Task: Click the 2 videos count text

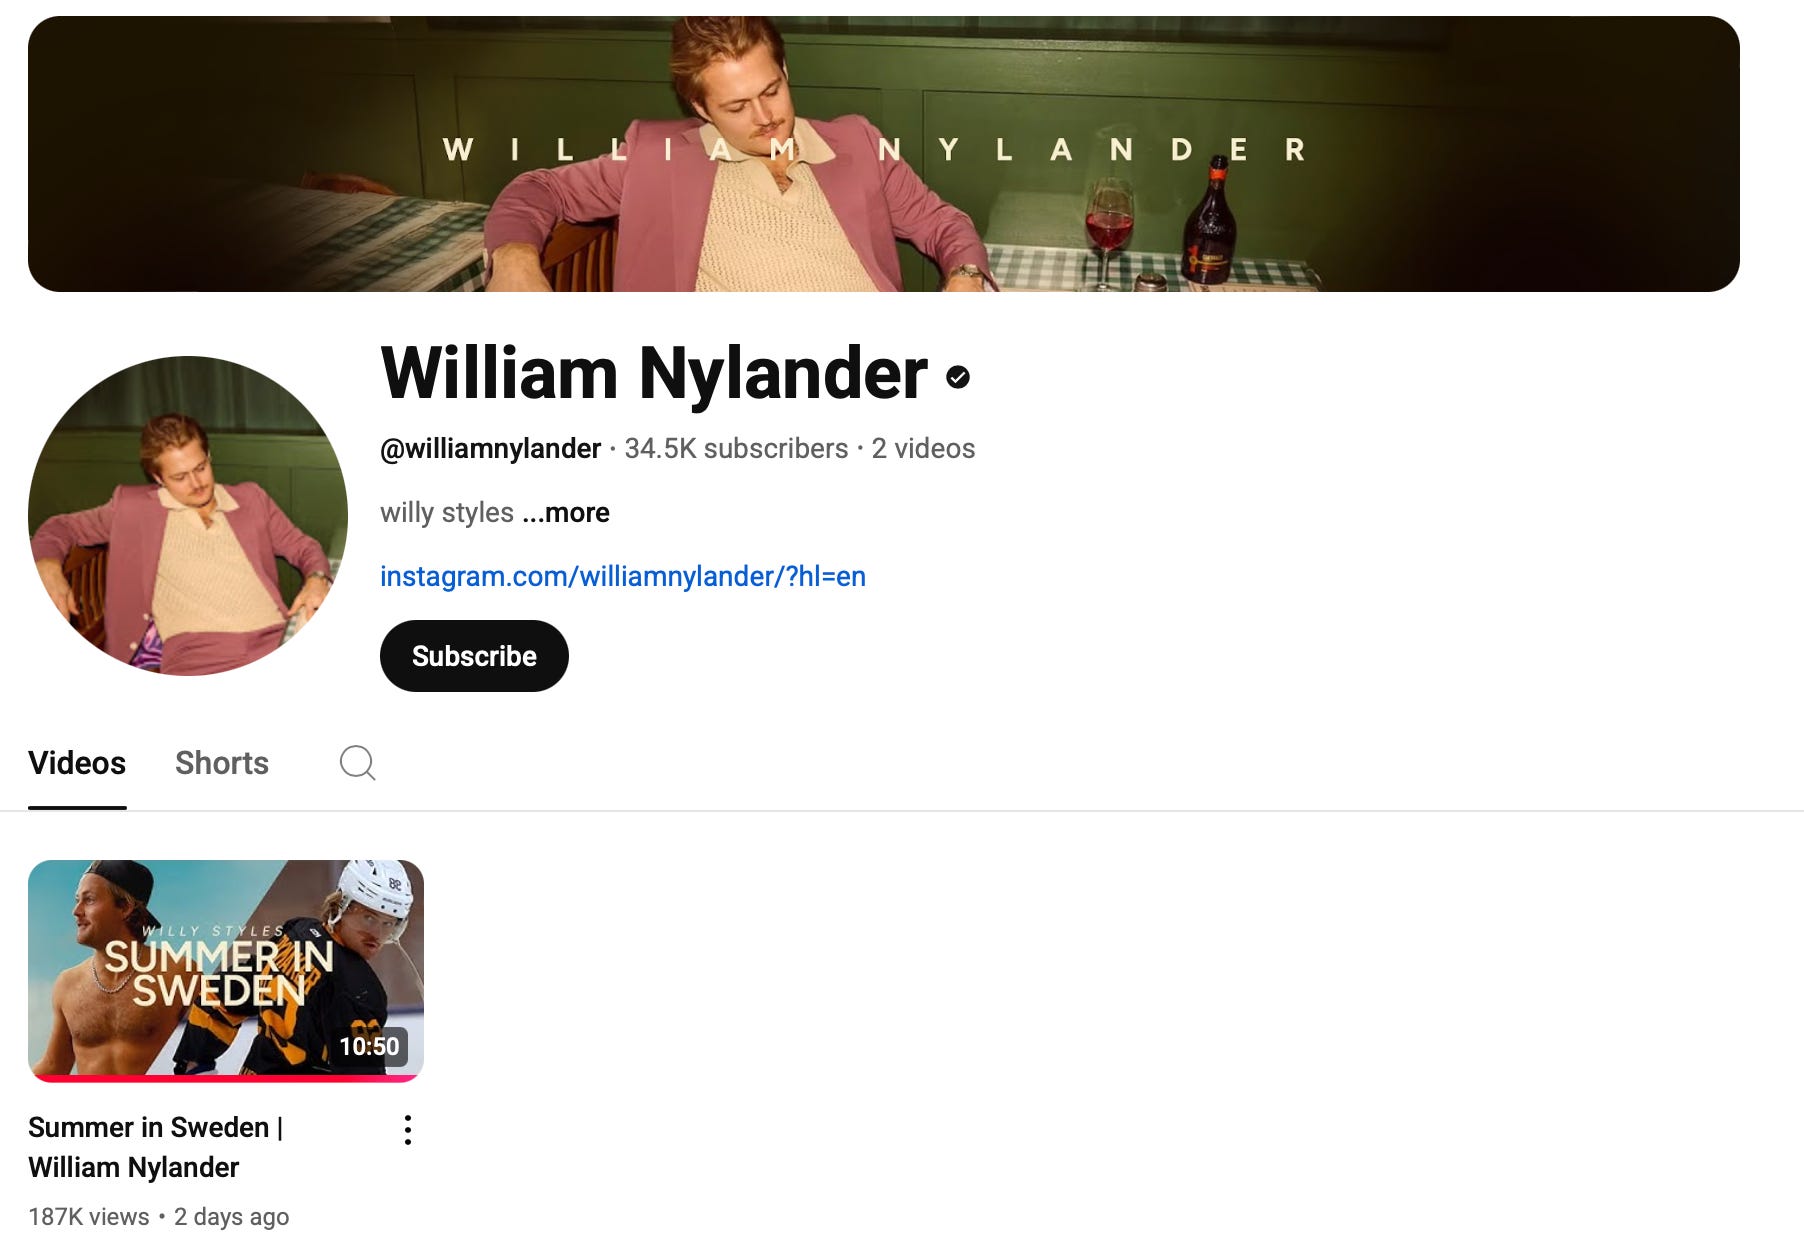Action: click(x=923, y=449)
